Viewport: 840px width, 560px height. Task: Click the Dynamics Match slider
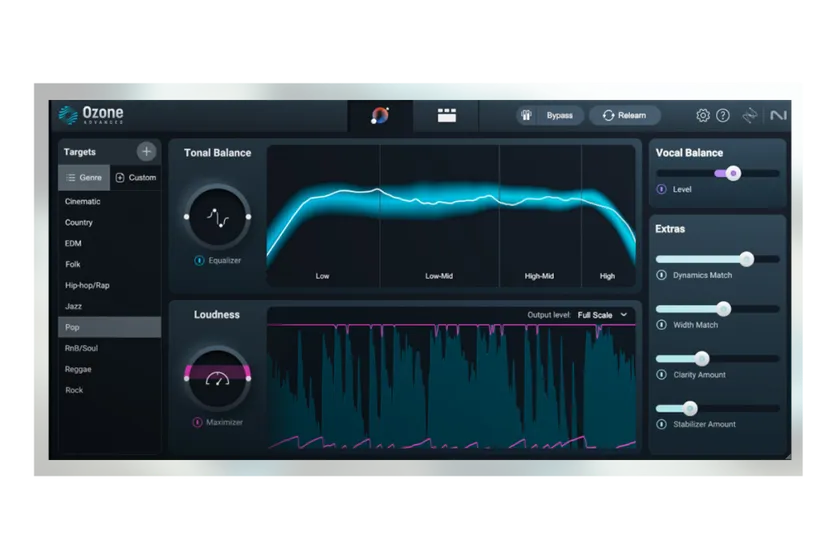click(718, 259)
